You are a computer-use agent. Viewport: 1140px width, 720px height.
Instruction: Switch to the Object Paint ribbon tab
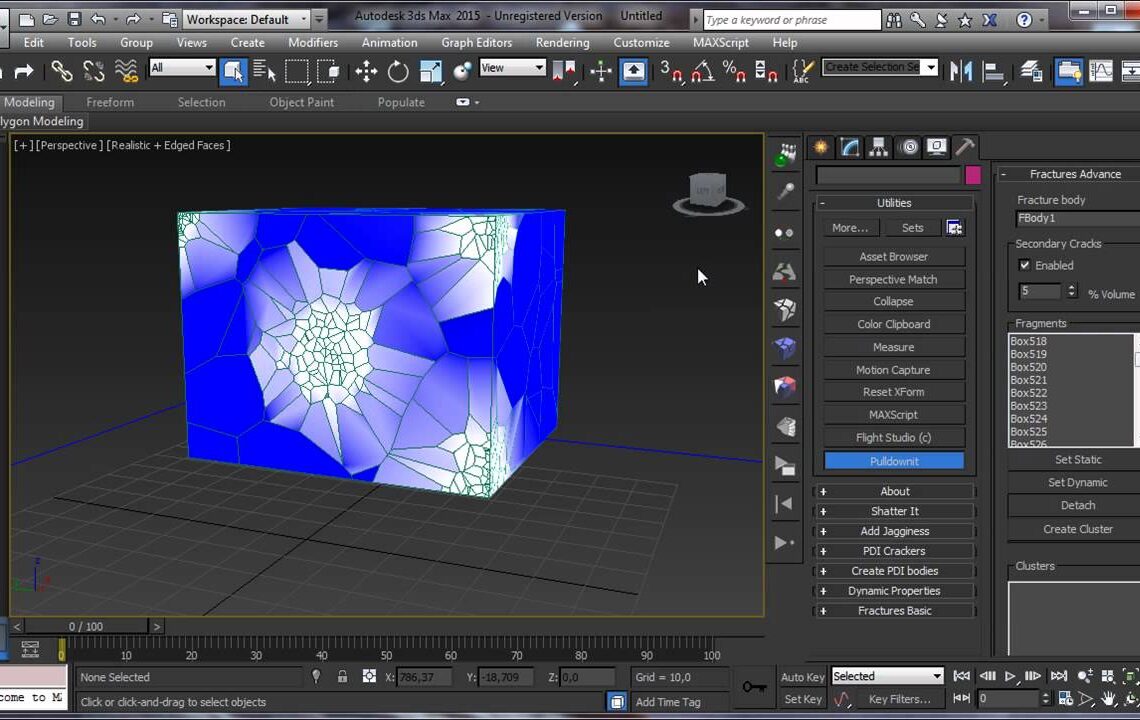pyautogui.click(x=300, y=102)
